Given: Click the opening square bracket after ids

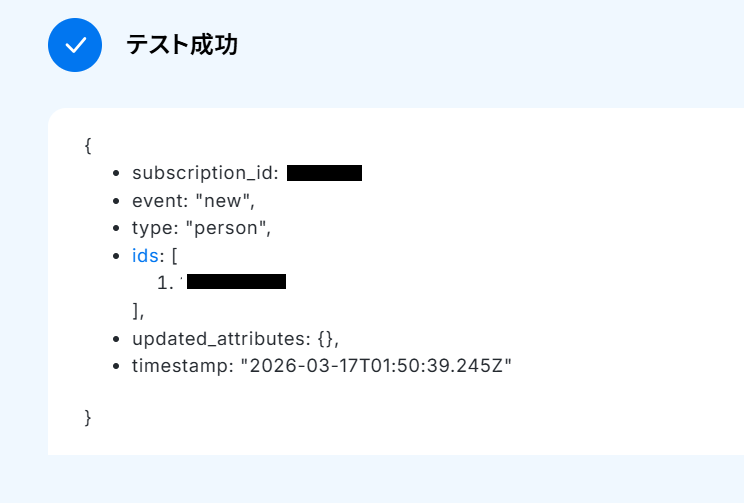Looking at the screenshot, I should tap(174, 256).
